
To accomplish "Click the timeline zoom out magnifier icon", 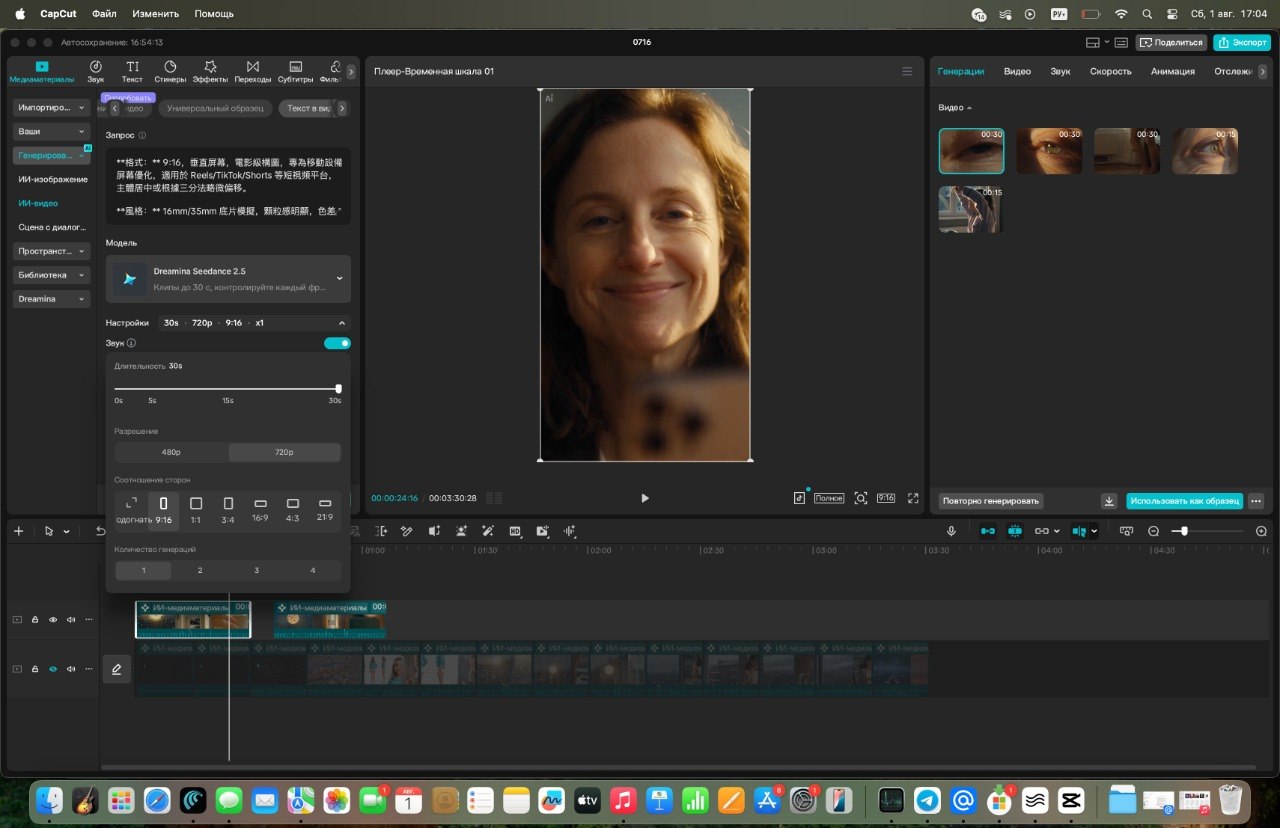I will click(x=1153, y=531).
